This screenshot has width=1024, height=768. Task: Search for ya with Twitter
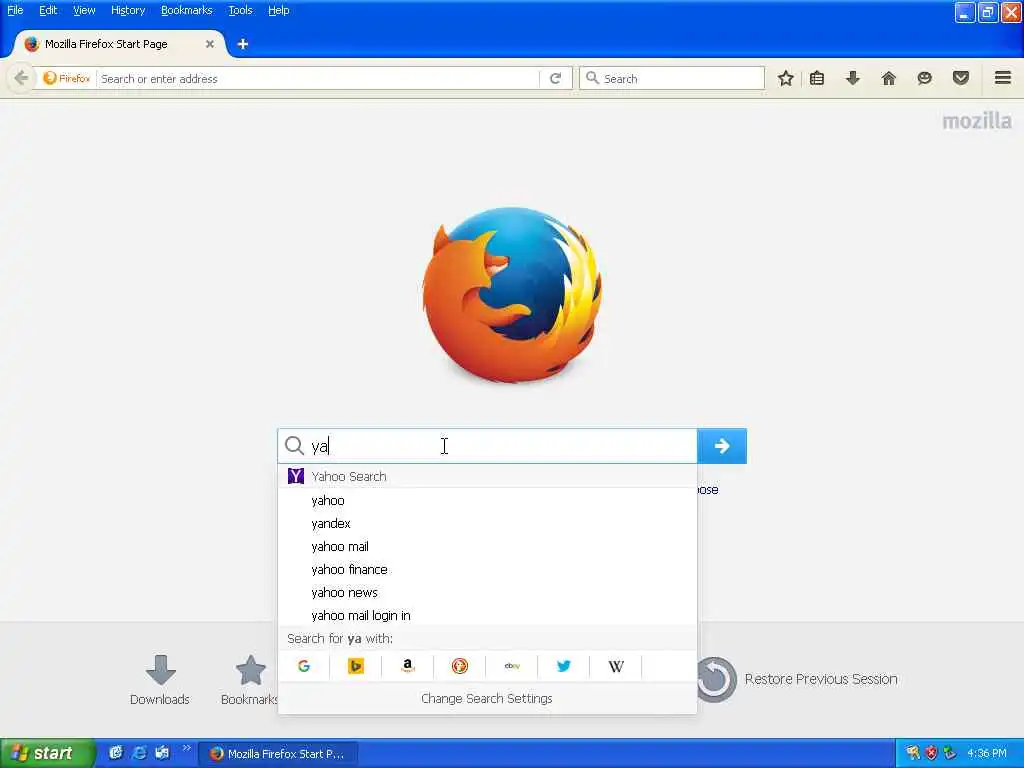[564, 666]
